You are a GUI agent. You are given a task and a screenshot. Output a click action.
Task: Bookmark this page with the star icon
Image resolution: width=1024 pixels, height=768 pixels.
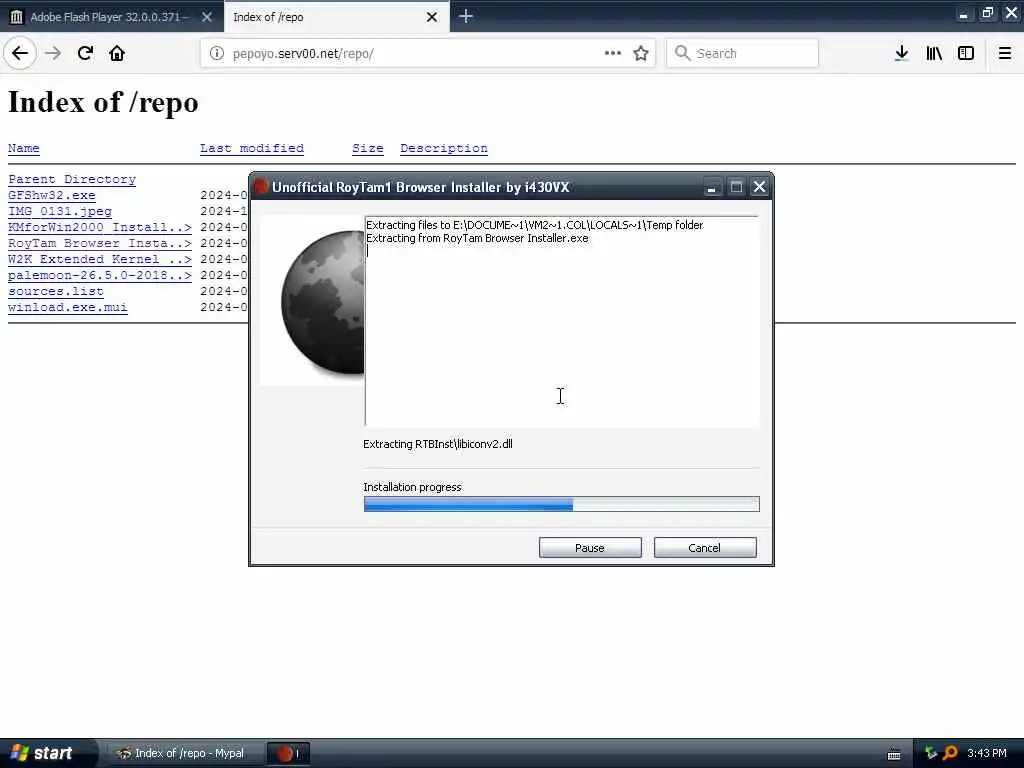tap(641, 54)
